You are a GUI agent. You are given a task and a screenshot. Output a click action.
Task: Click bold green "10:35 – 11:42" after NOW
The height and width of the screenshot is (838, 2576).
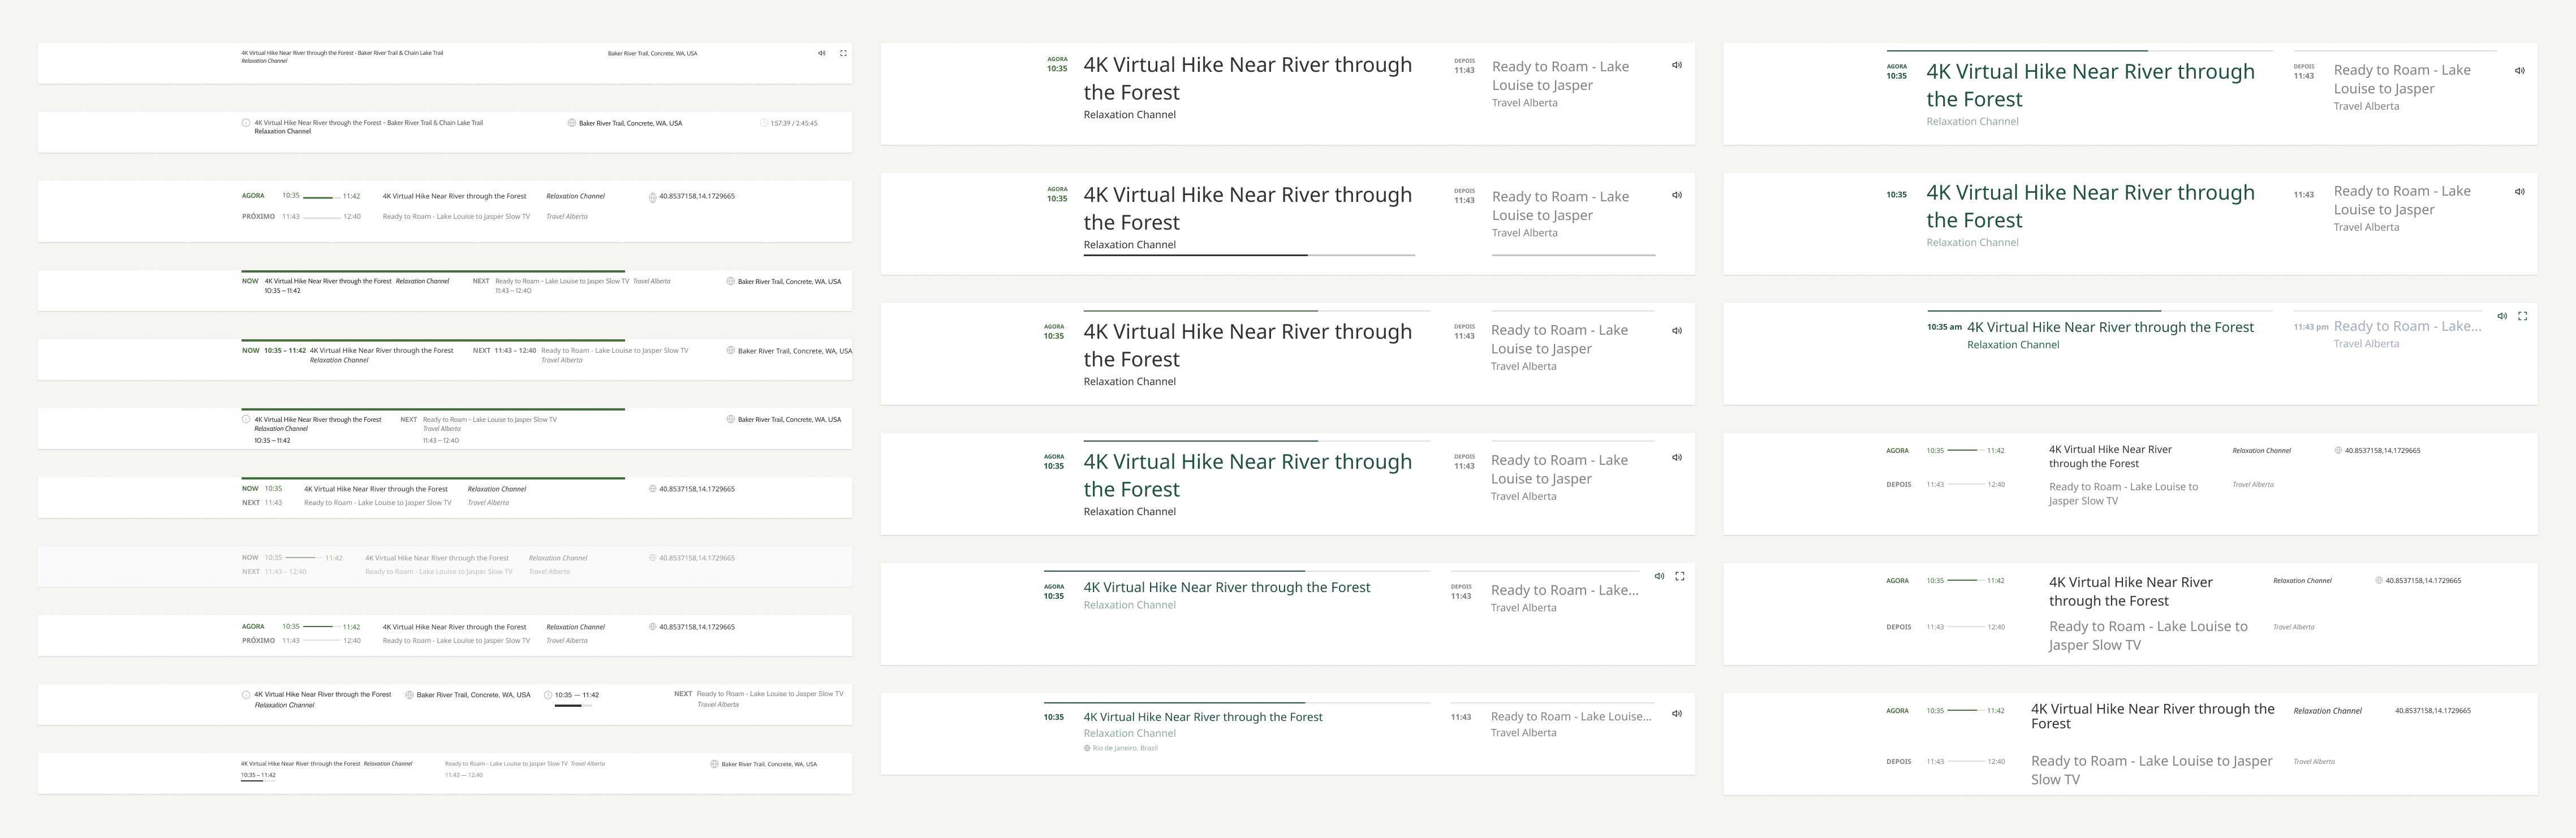click(x=285, y=351)
